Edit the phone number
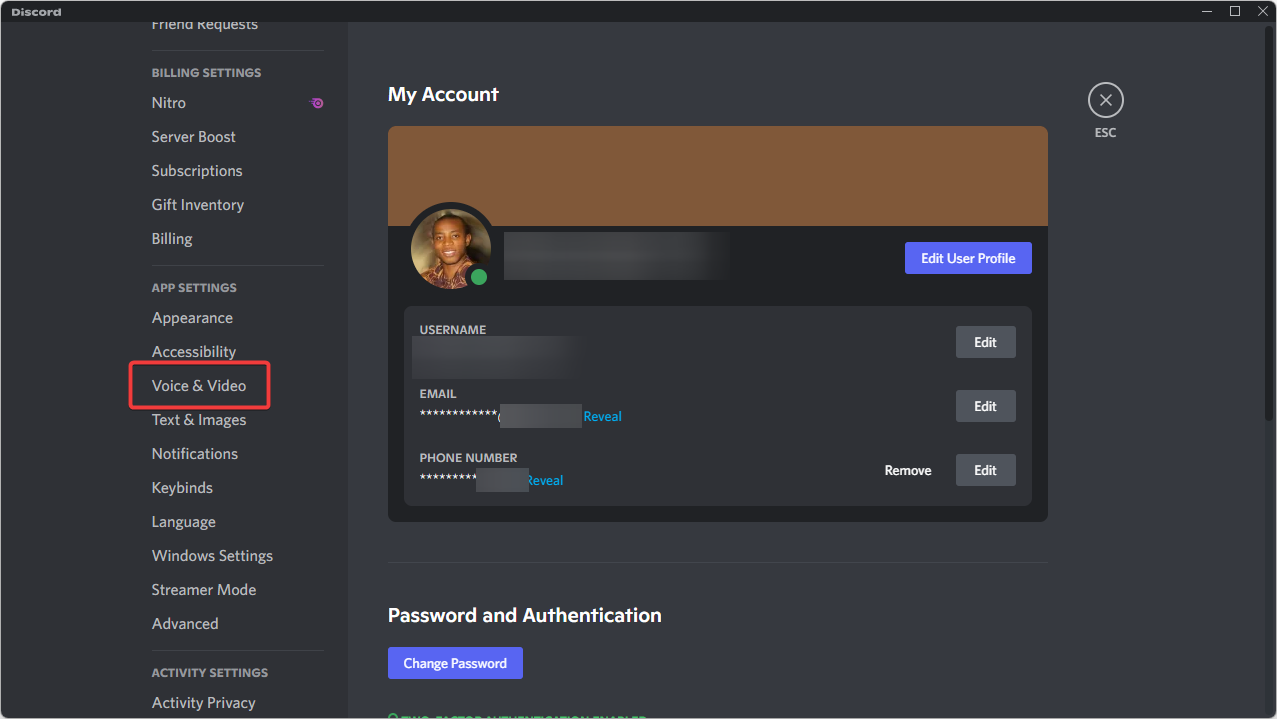1277x719 pixels. tap(985, 470)
